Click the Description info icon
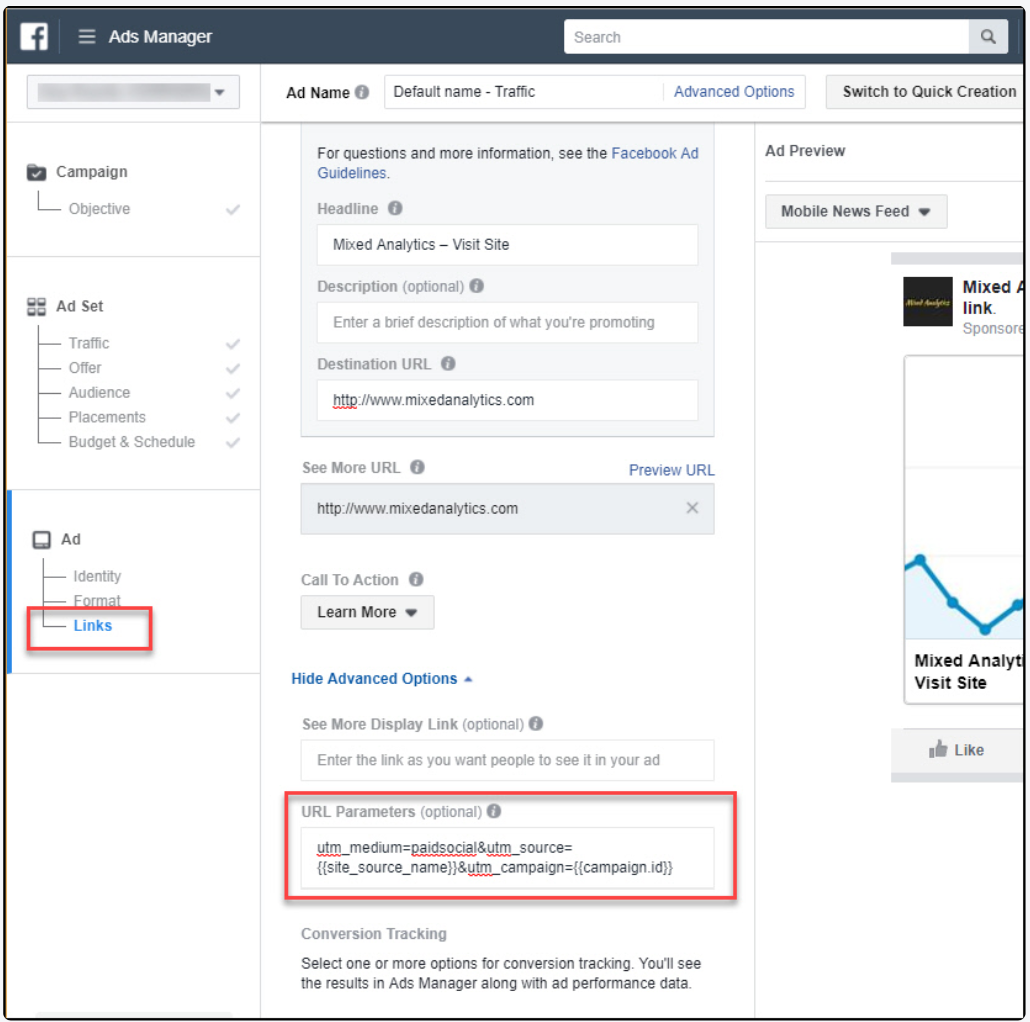 click(477, 286)
